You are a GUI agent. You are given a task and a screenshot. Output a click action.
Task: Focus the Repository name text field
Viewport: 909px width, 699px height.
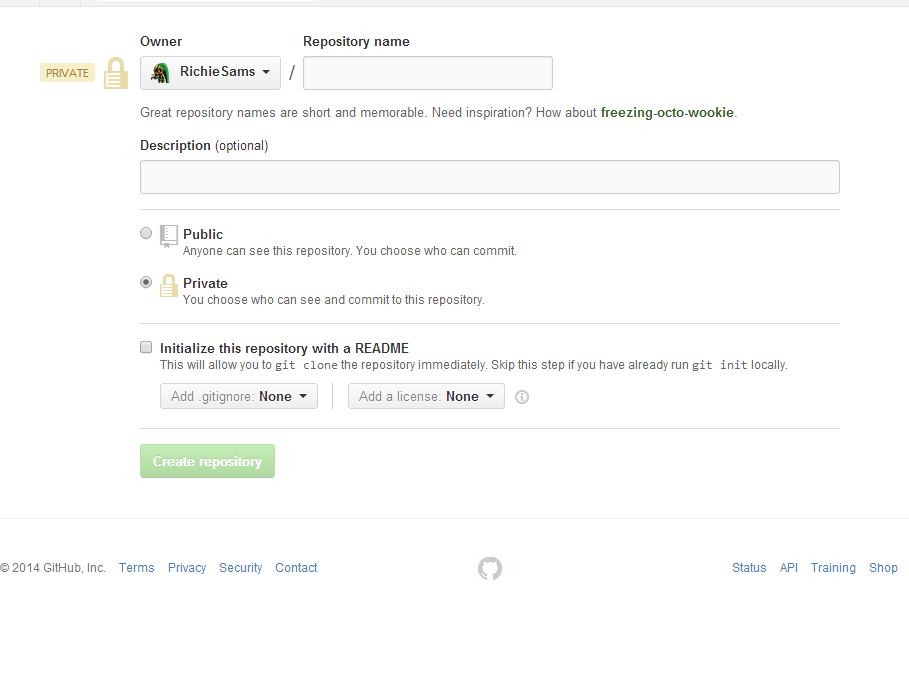click(x=428, y=73)
